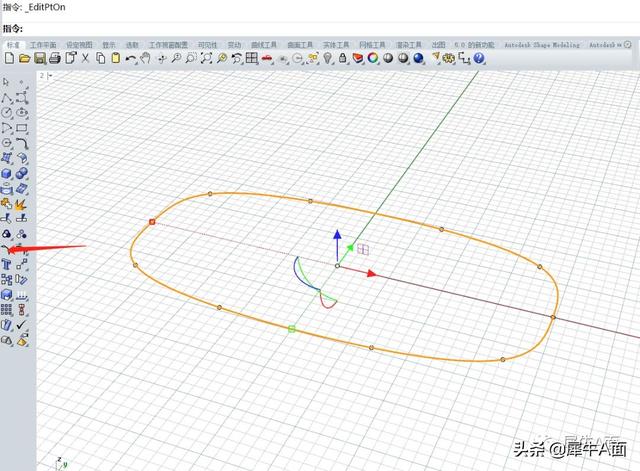Open the viewport title dropdown arrow
Image resolution: width=640 pixels, height=471 pixels.
(49, 76)
